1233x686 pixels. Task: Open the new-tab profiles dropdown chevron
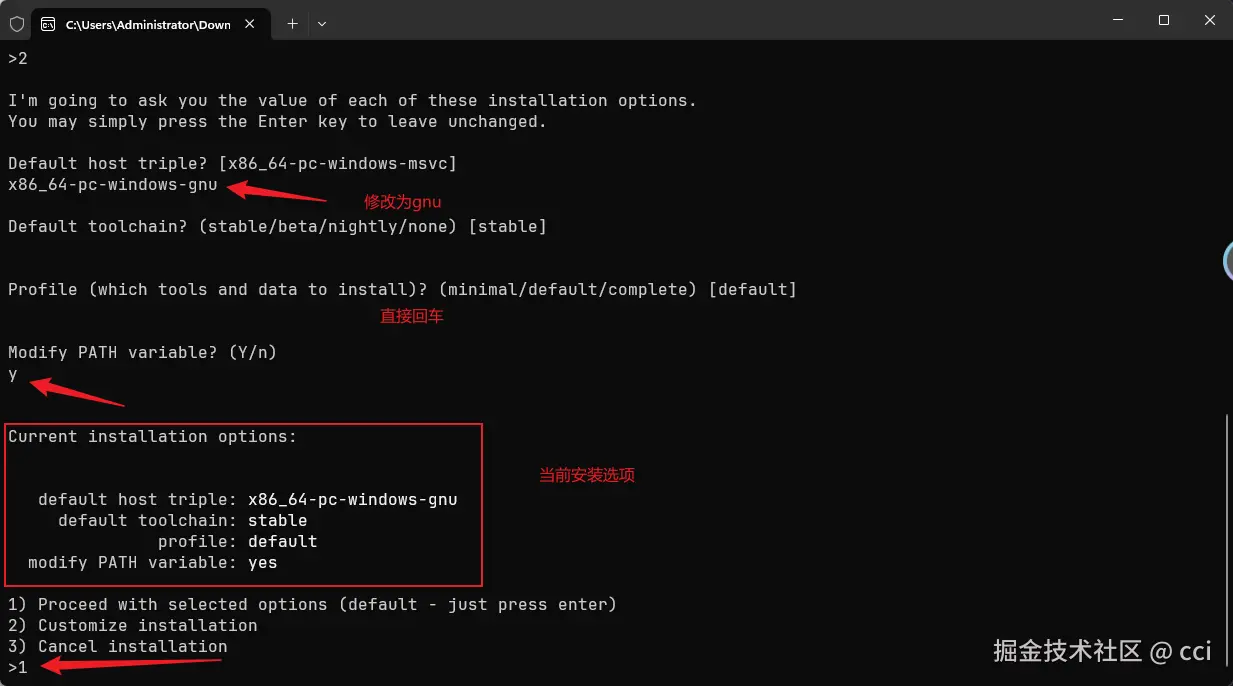322,23
